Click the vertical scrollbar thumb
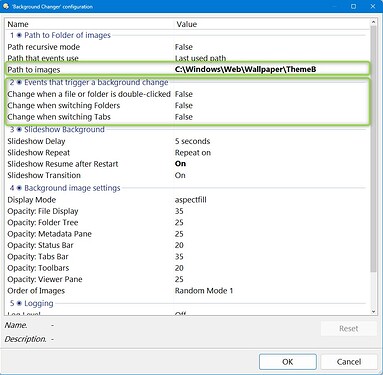The width and height of the screenshot is (383, 375). pos(373,149)
